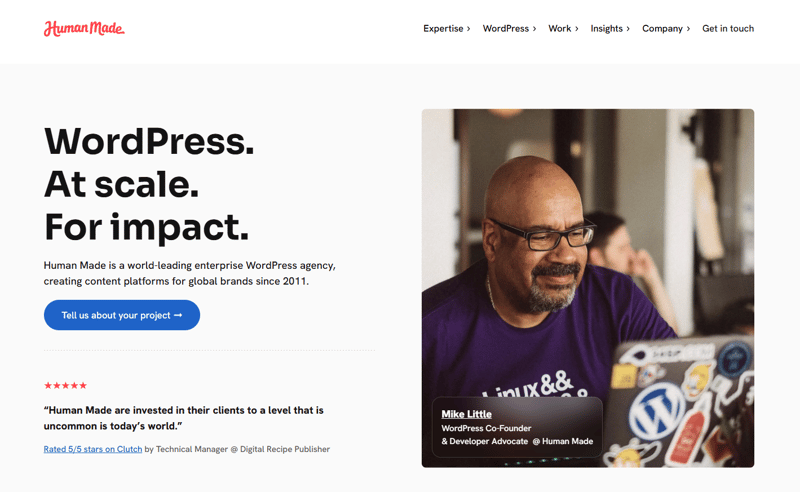Expand the chevron next to Expertise
The width and height of the screenshot is (800, 492).
(468, 29)
